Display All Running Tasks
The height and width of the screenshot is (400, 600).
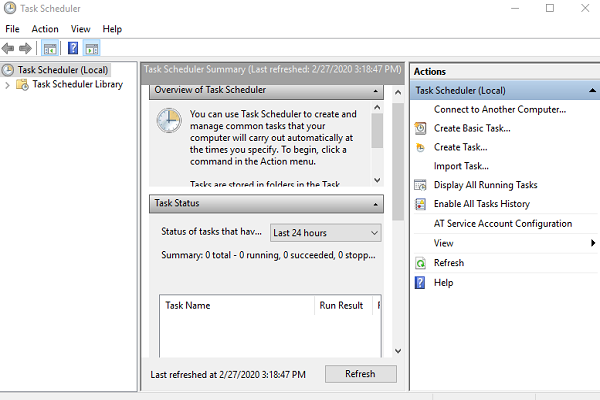pos(485,185)
